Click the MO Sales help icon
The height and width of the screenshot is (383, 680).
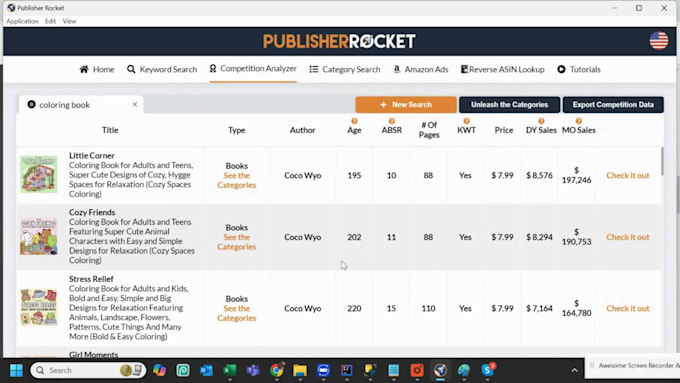tap(579, 121)
